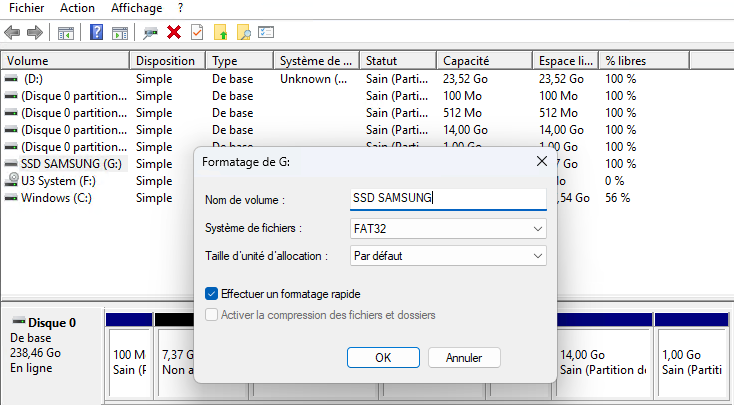734x405 pixels.
Task: Click the Statut column header
Action: [x=398, y=61]
